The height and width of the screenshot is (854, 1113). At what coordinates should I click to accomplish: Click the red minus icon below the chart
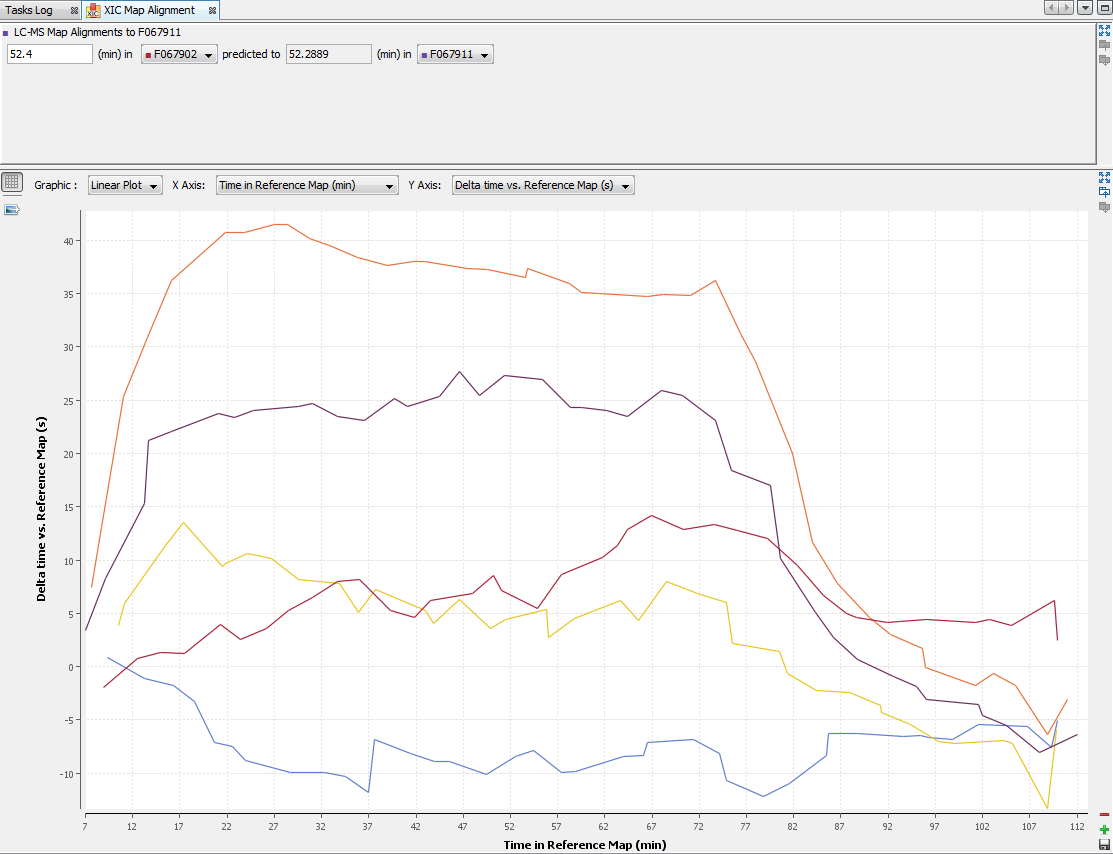1104,815
